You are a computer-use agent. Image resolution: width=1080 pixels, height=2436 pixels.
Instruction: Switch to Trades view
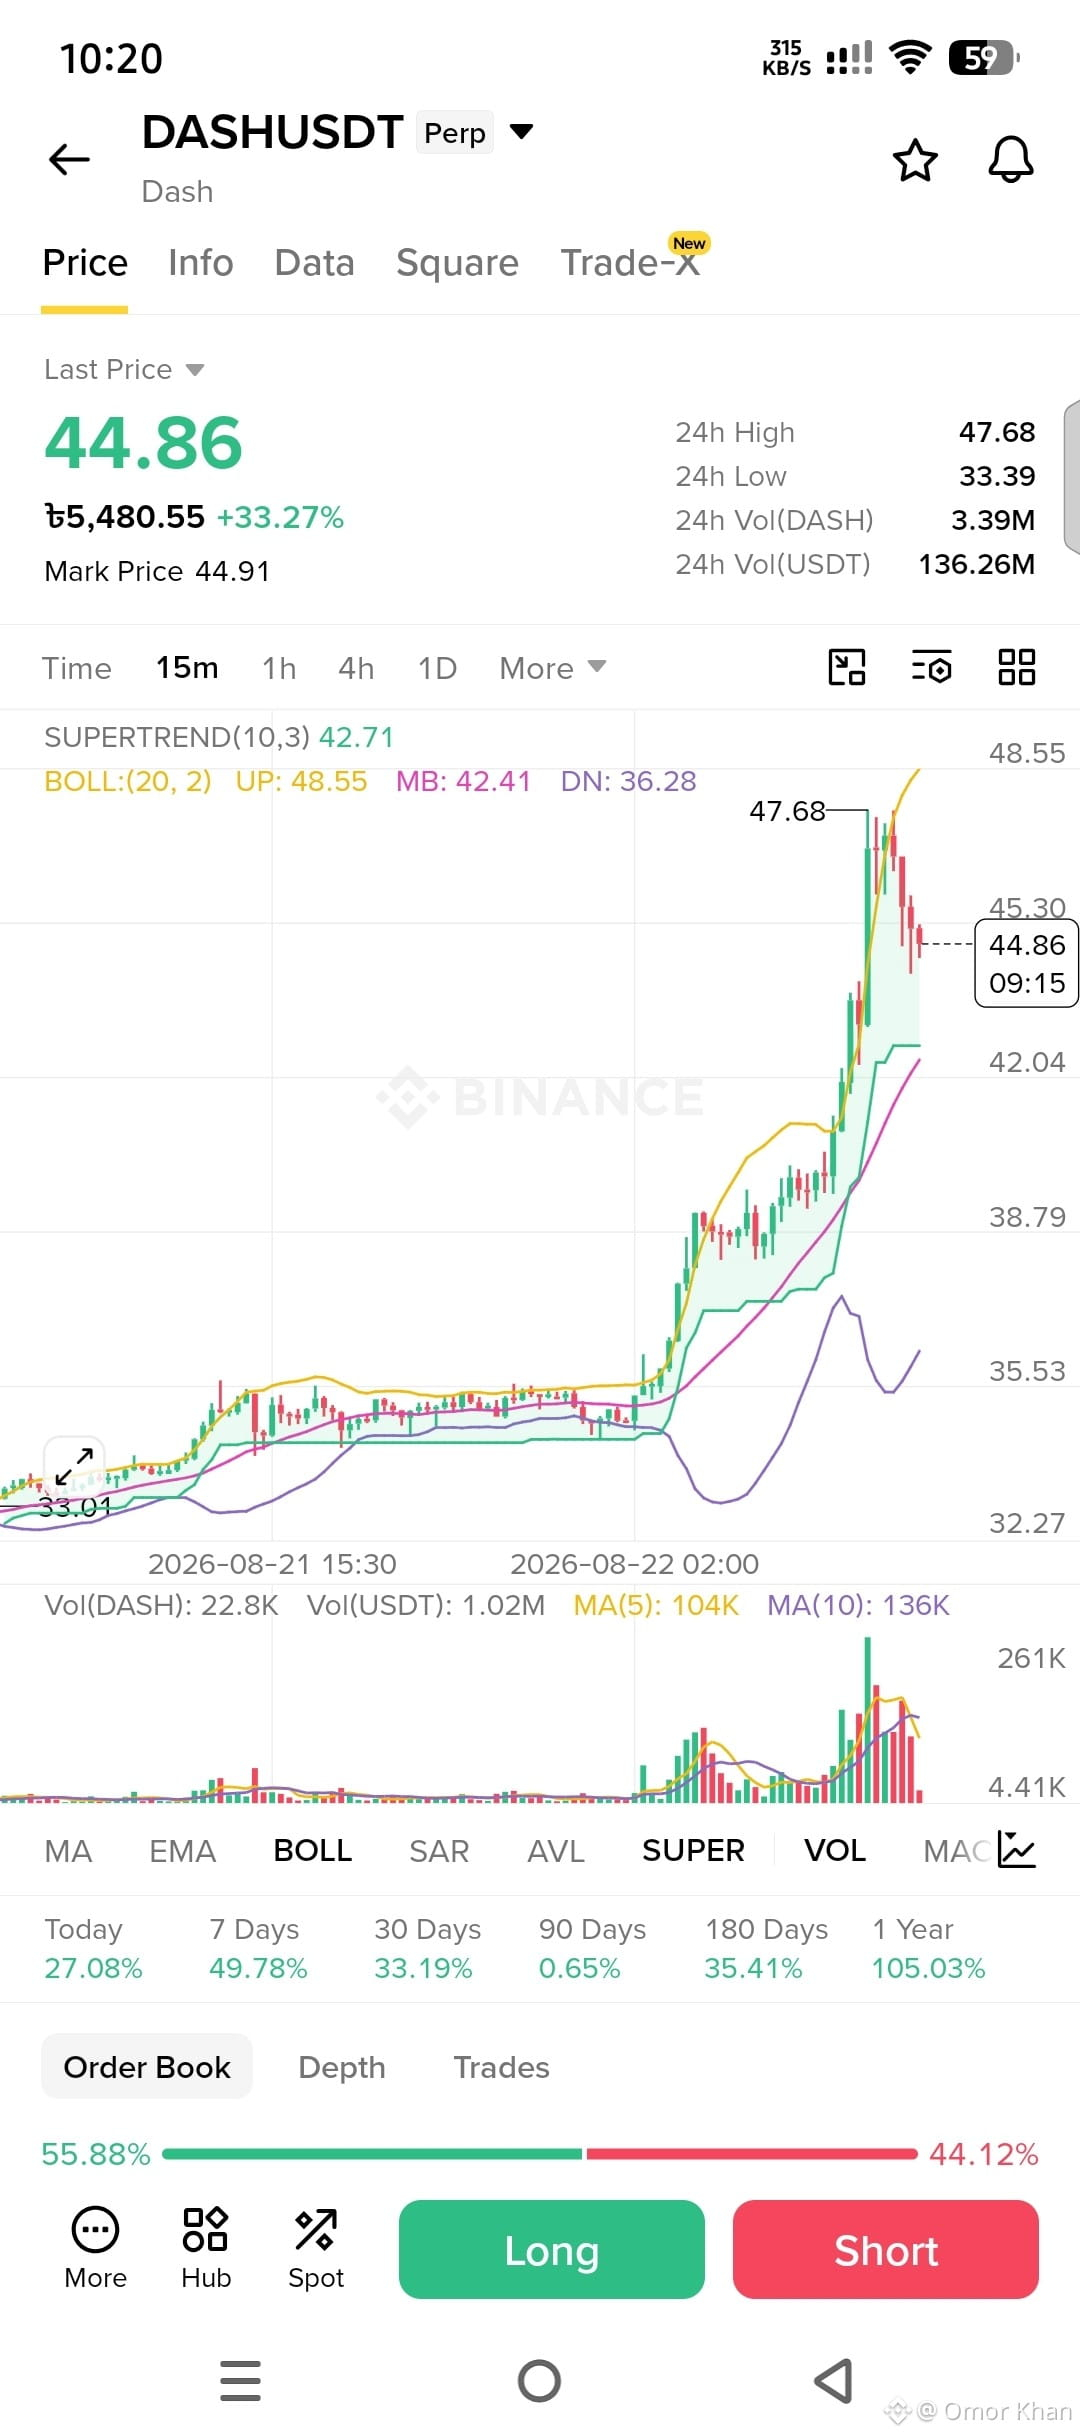click(502, 2067)
